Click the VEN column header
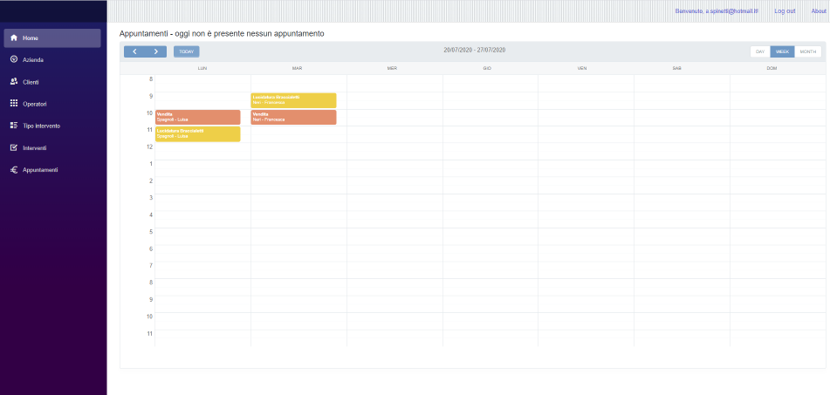Viewport: 830px width, 395px height. pyautogui.click(x=582, y=68)
